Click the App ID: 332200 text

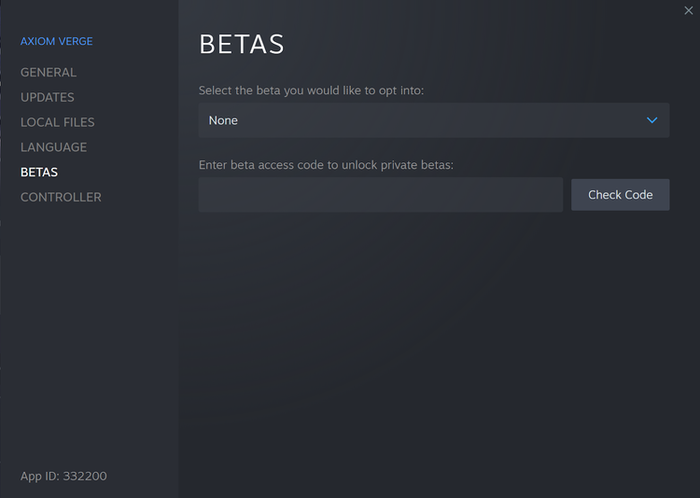point(63,476)
